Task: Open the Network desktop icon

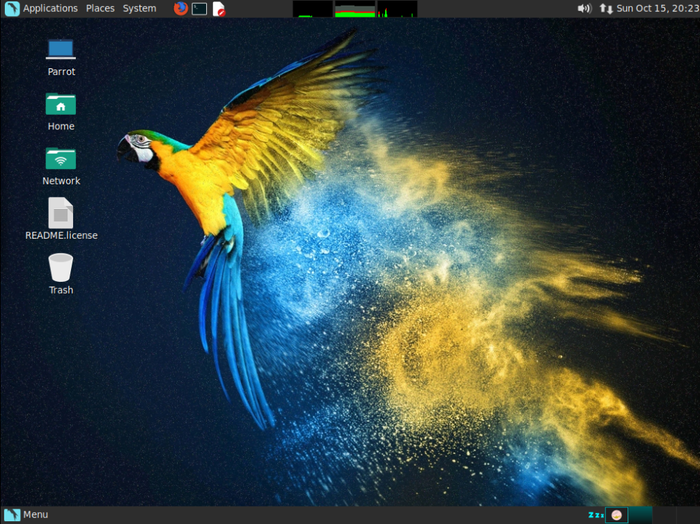Action: pyautogui.click(x=61, y=159)
